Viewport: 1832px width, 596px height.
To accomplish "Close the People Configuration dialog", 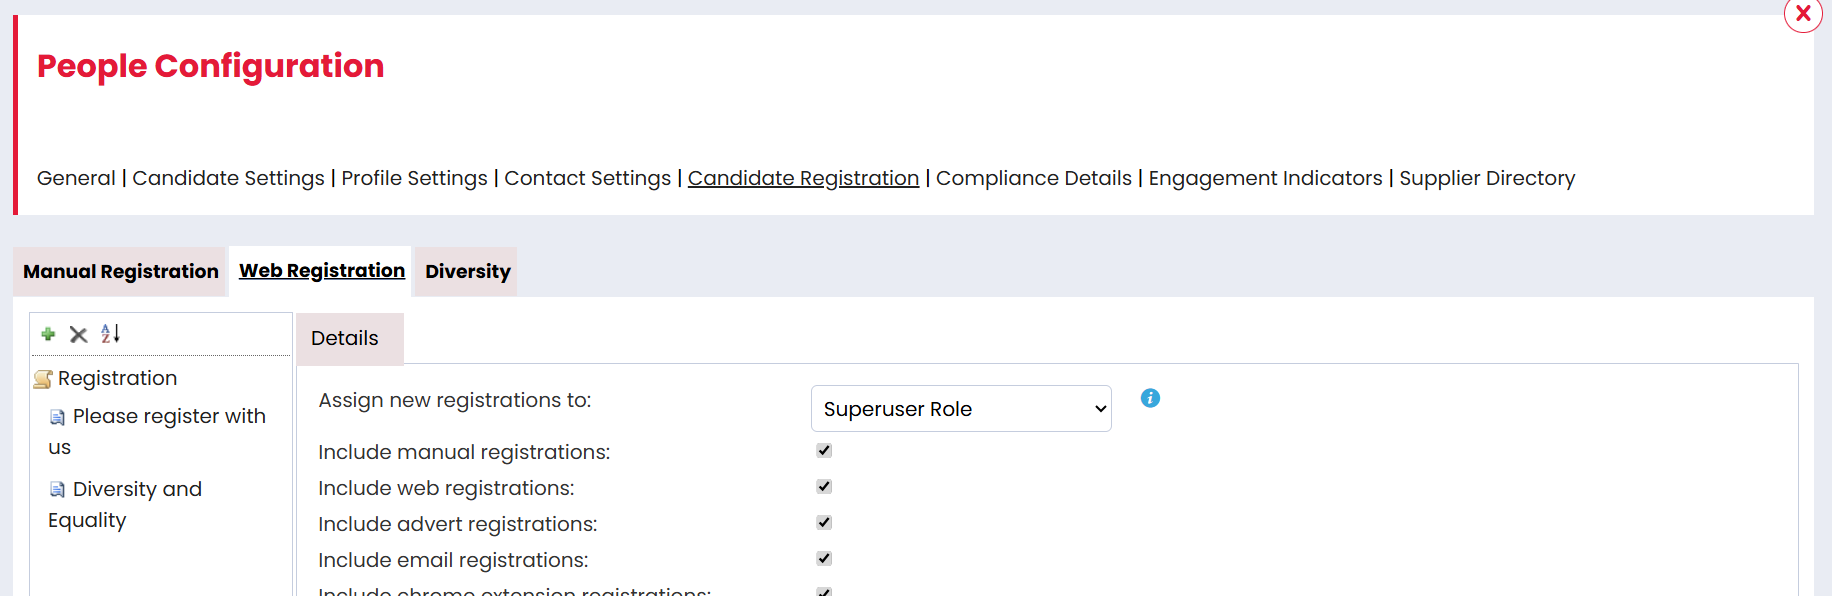I will tap(1803, 14).
